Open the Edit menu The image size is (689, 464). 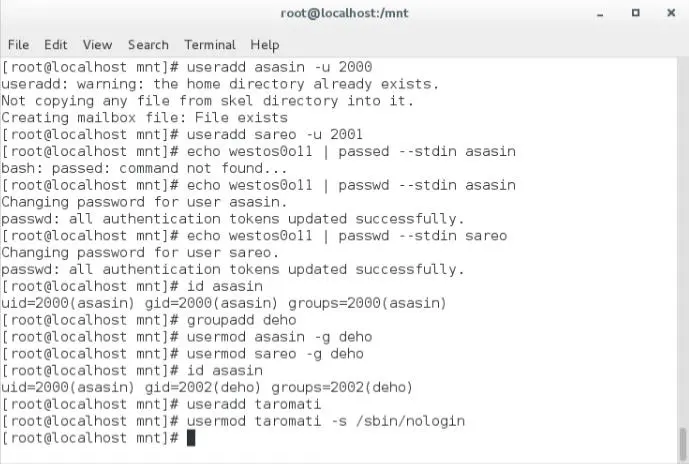pyautogui.click(x=55, y=45)
